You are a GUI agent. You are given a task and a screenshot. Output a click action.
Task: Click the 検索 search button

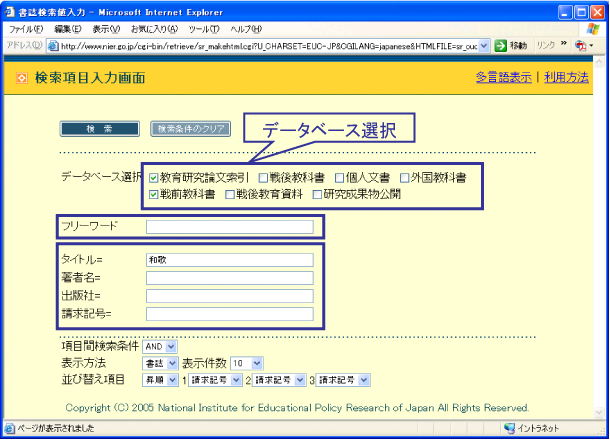tap(100, 129)
